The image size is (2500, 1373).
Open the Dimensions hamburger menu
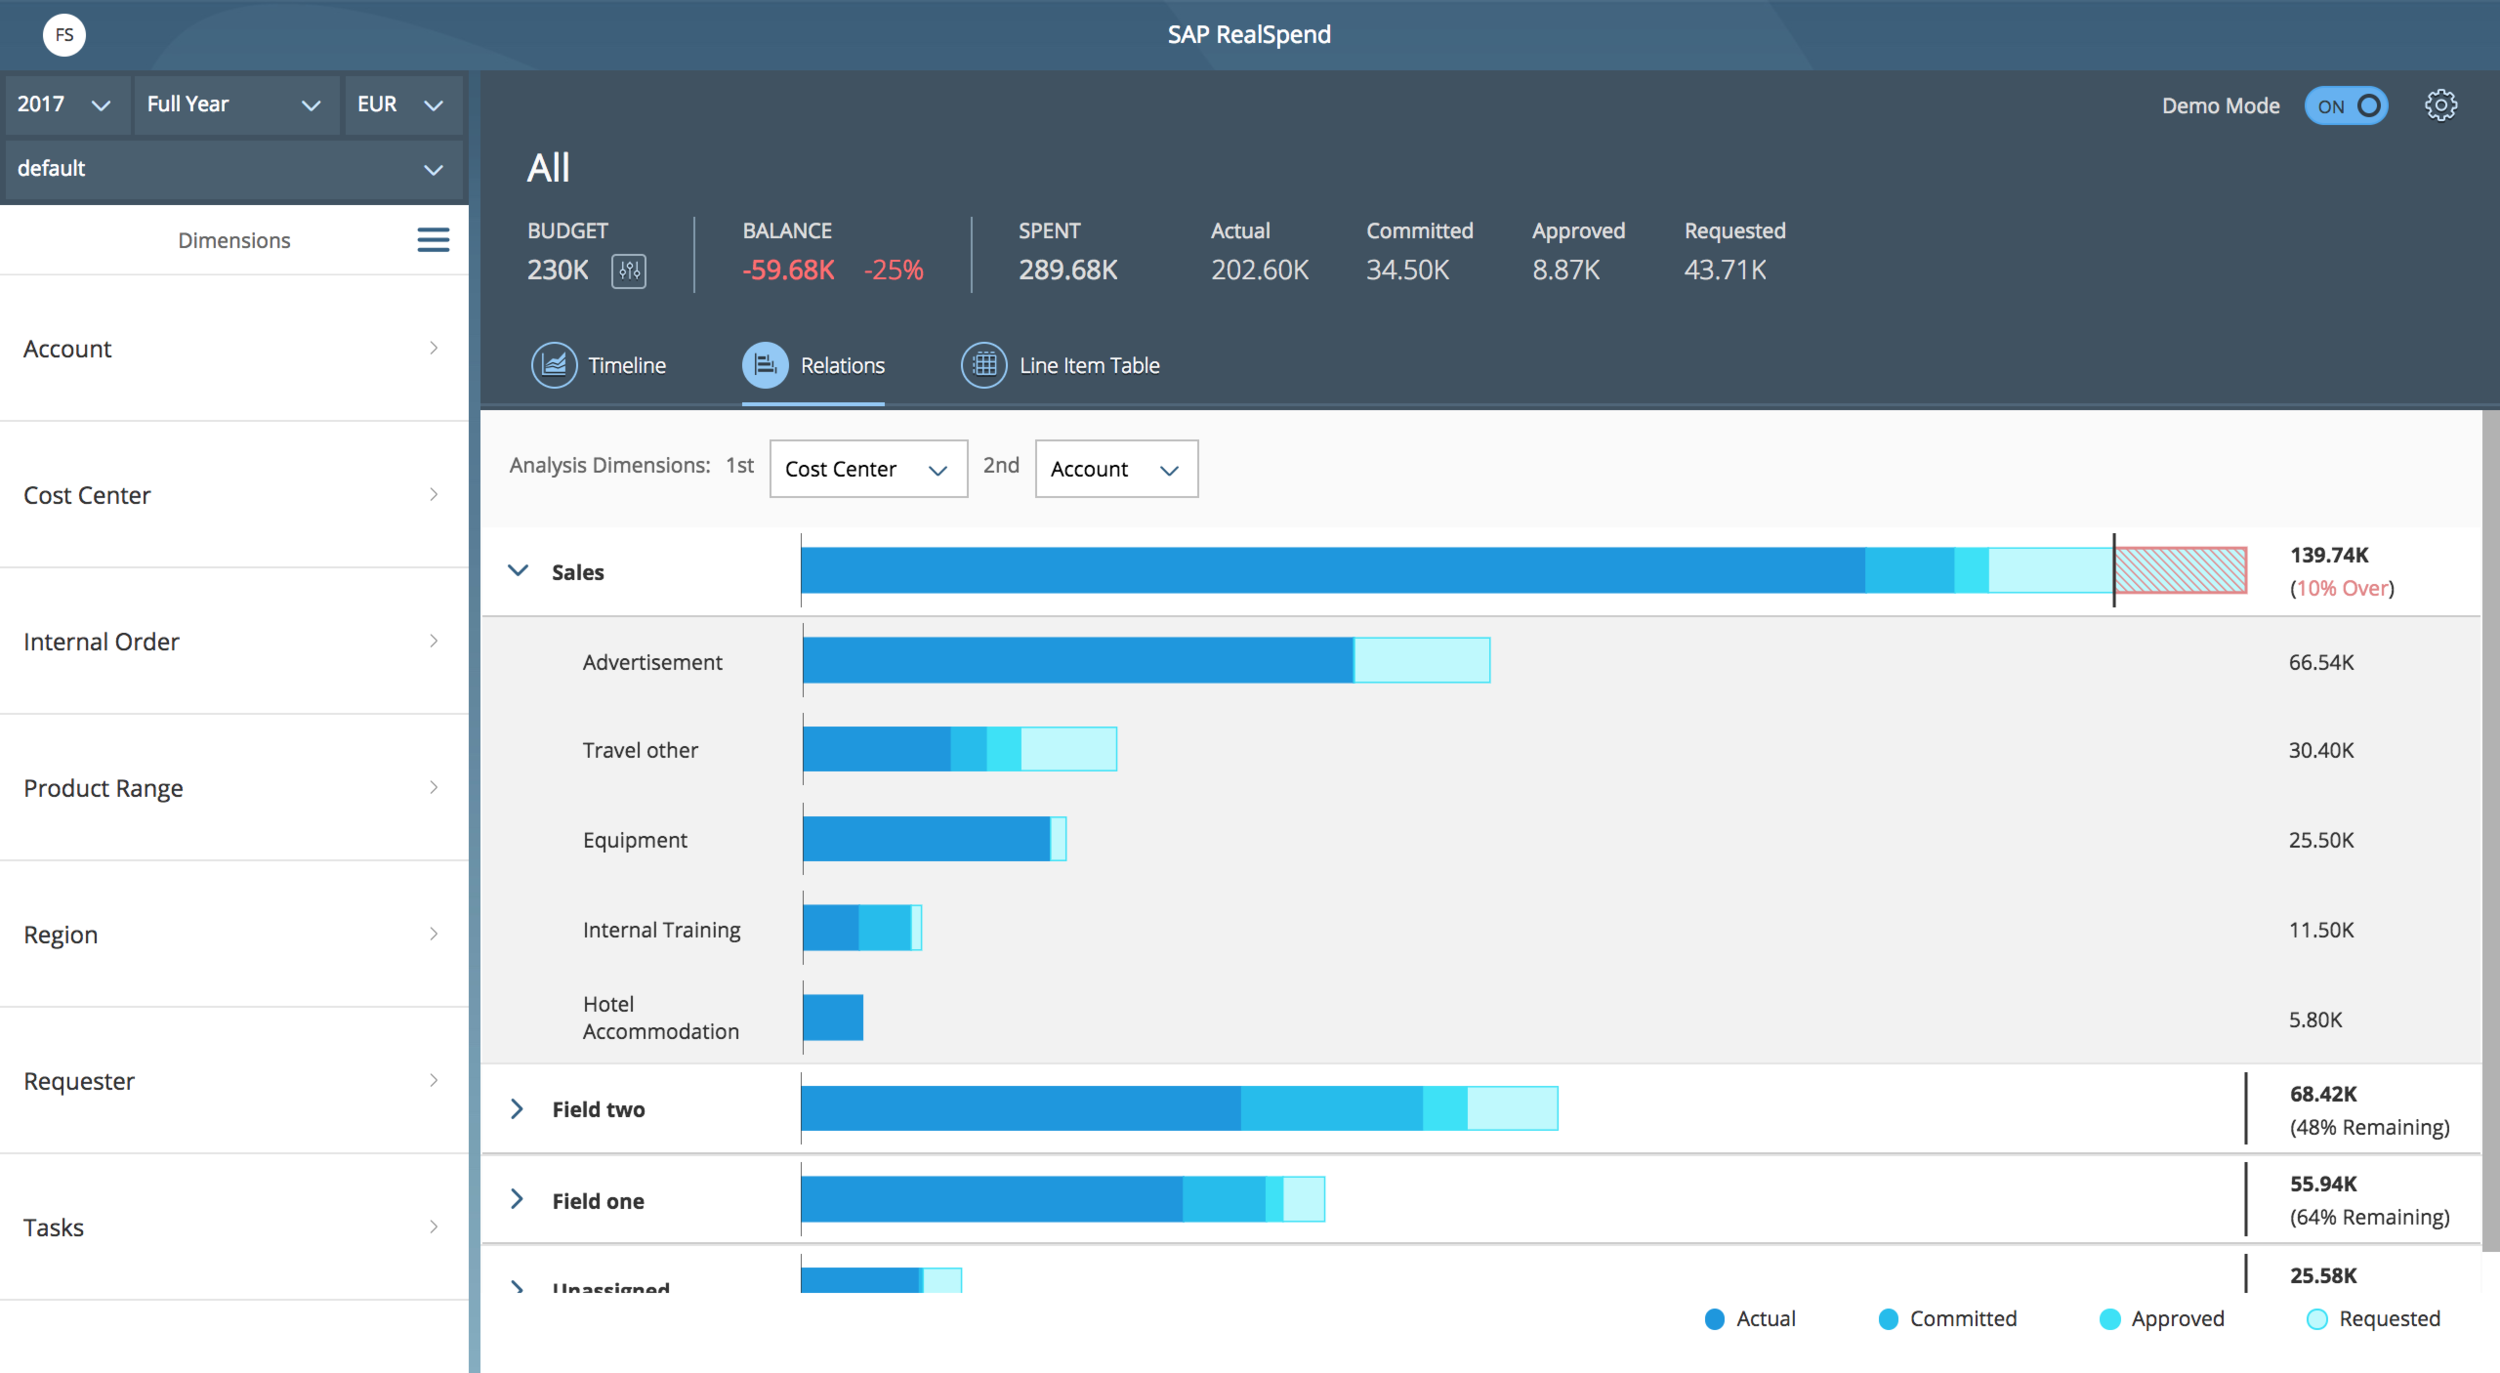(433, 240)
